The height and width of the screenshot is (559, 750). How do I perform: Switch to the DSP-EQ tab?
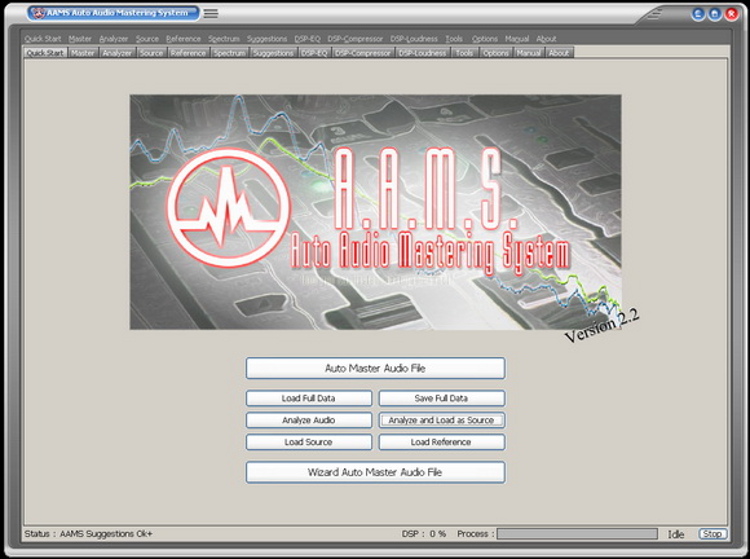(x=314, y=53)
